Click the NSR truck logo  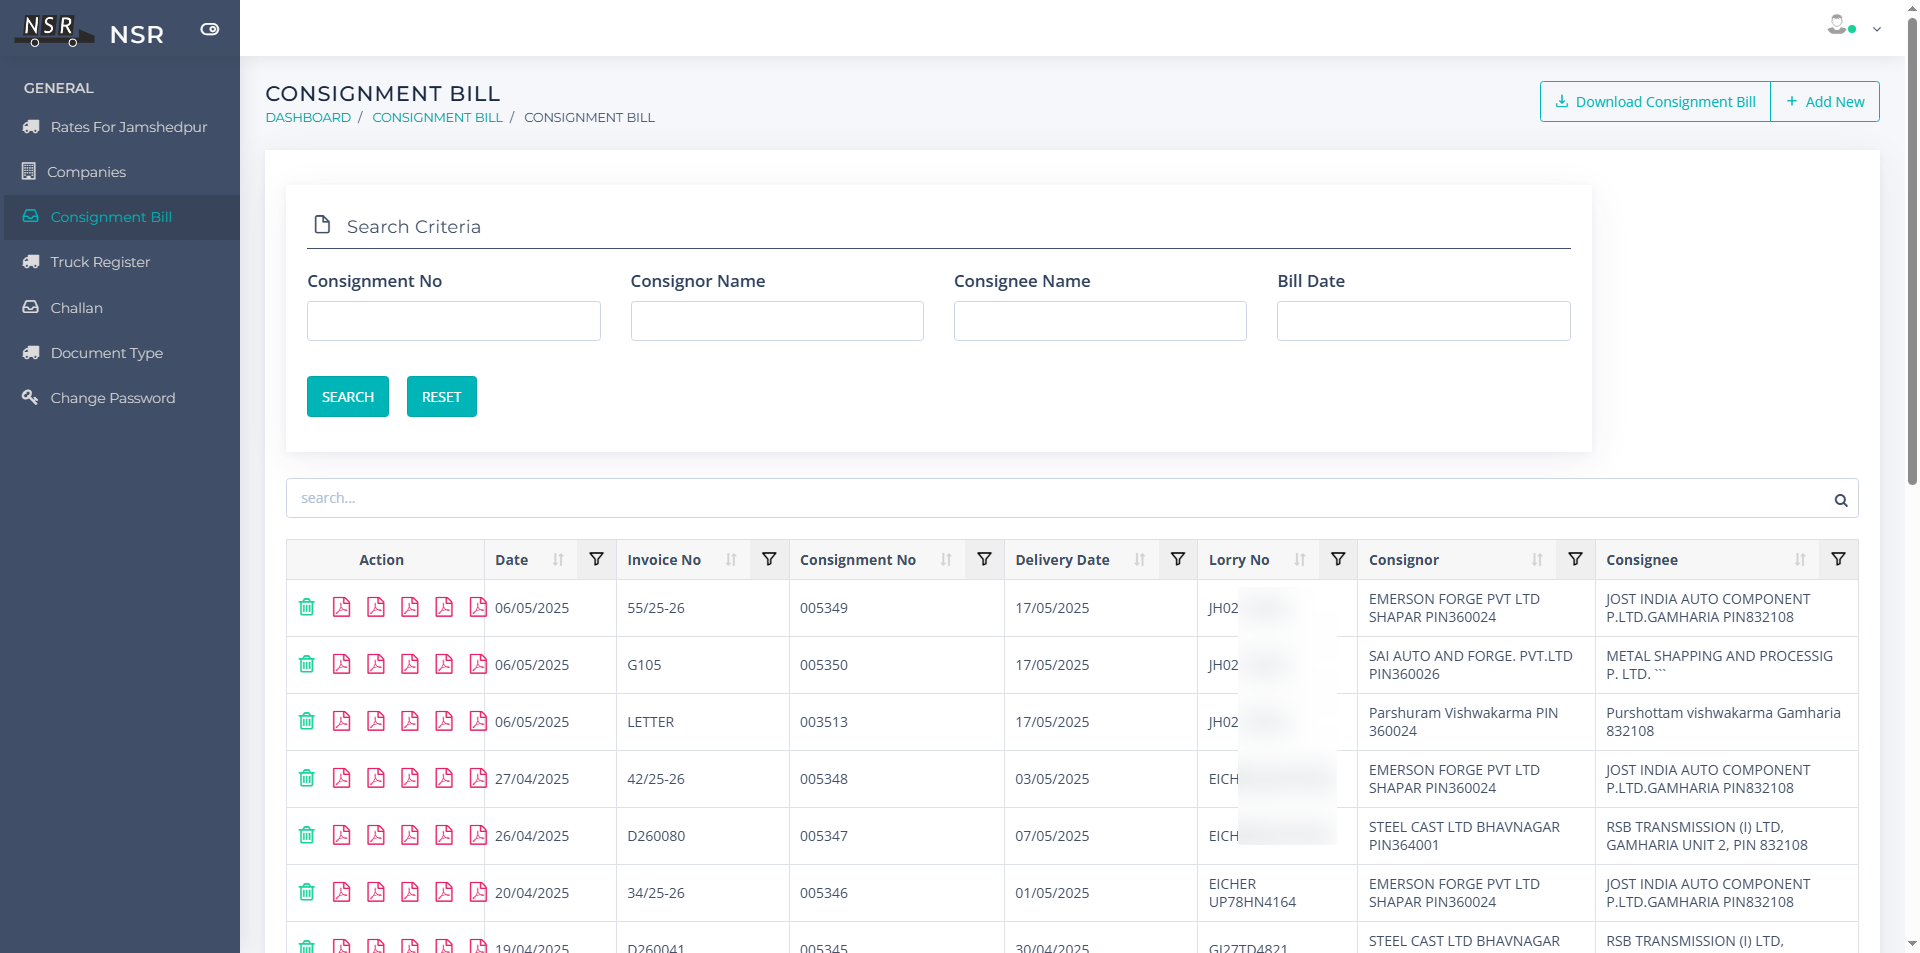point(54,30)
